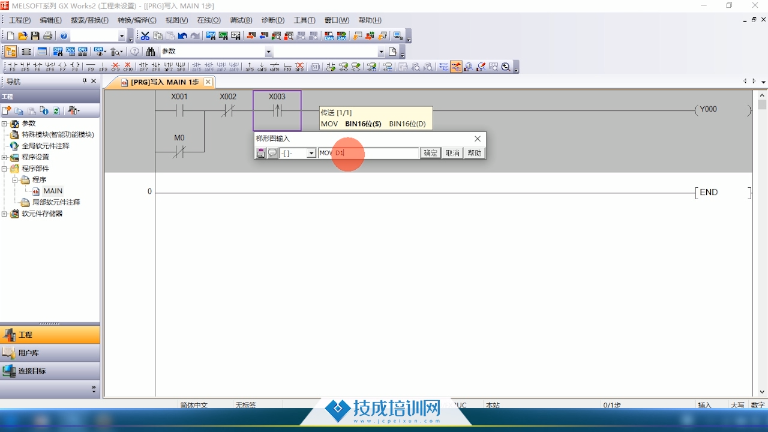Copy with the toolbar copy icon
Image resolution: width=768 pixels, height=432 pixels.
coord(158,36)
